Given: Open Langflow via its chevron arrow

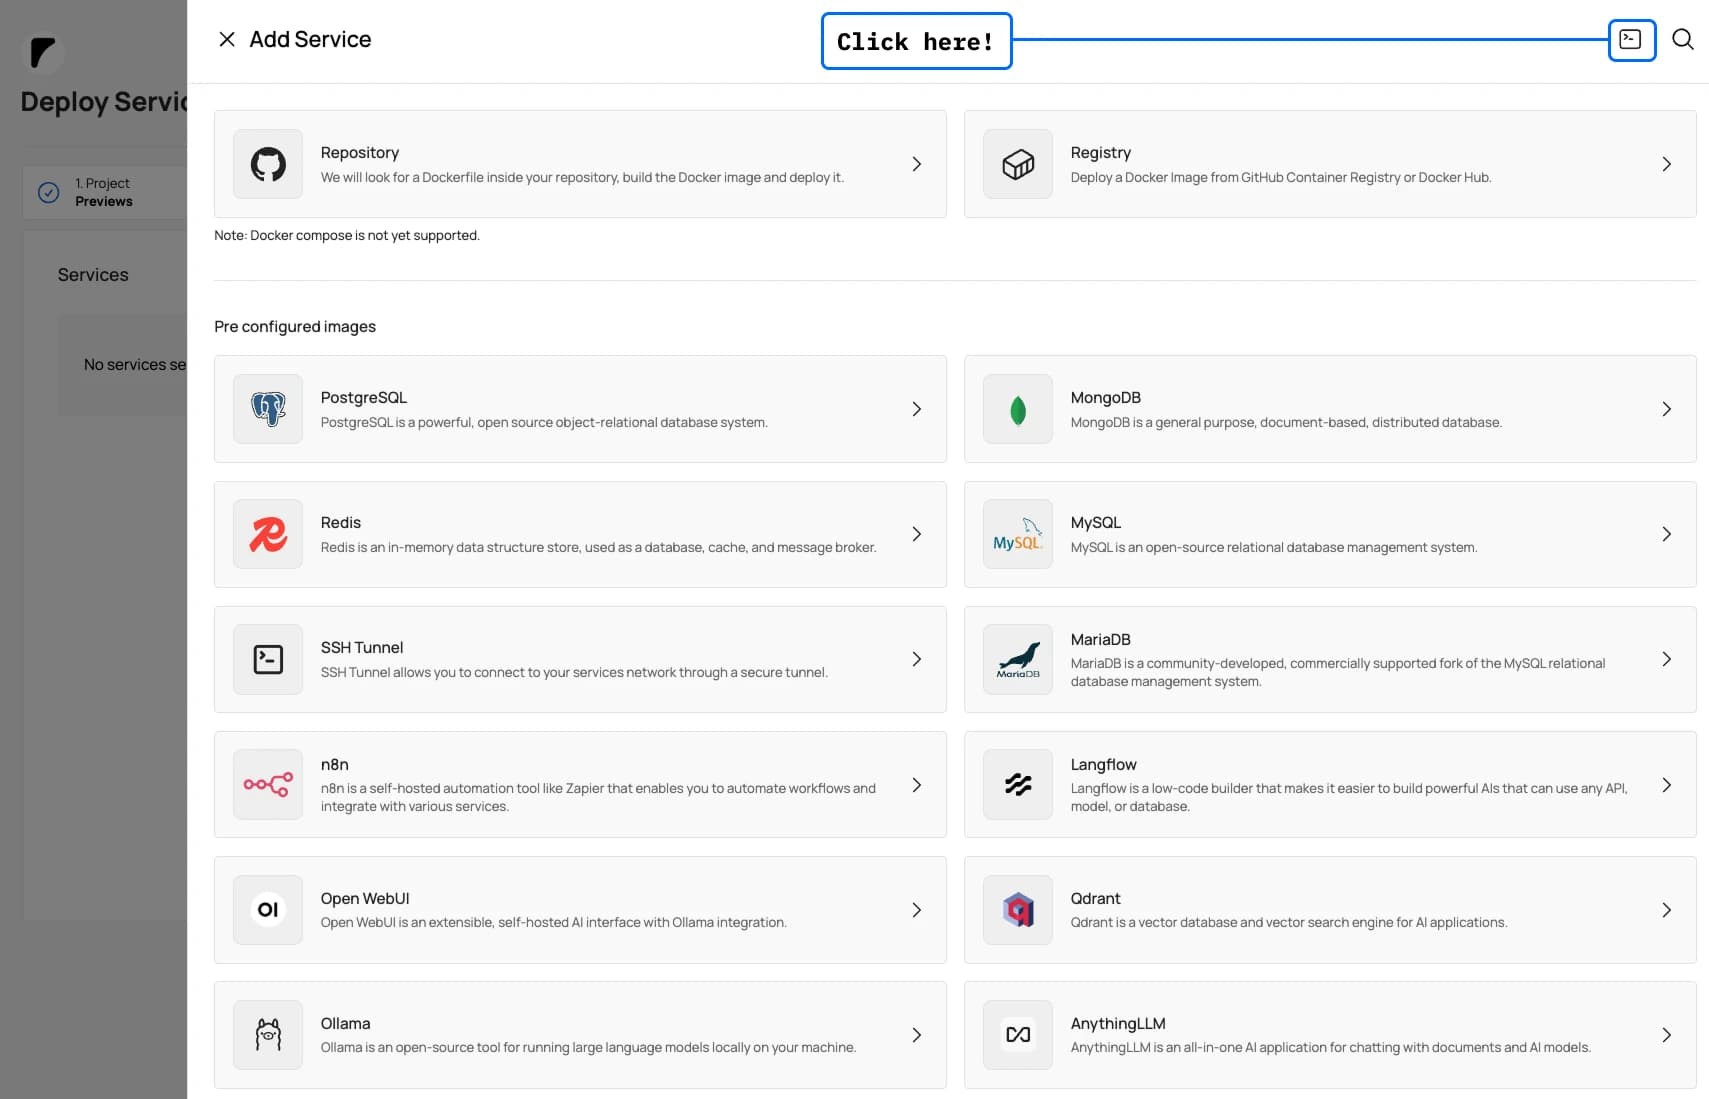Looking at the screenshot, I should (x=1667, y=785).
